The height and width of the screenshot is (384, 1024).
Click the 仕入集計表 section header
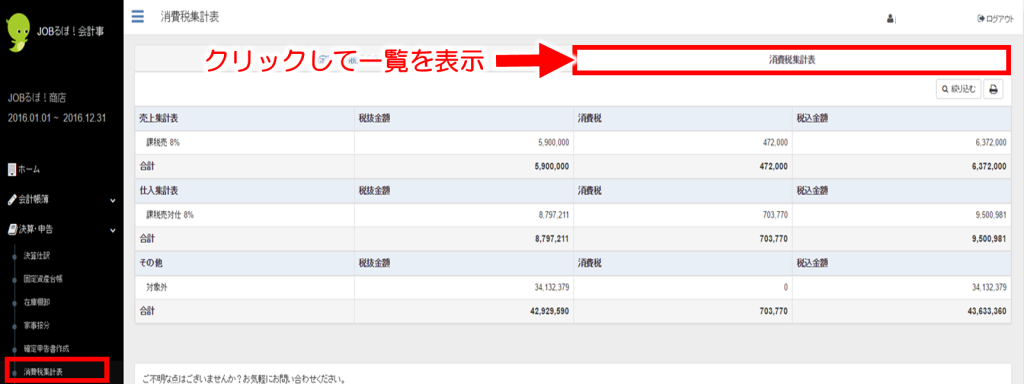click(x=159, y=191)
